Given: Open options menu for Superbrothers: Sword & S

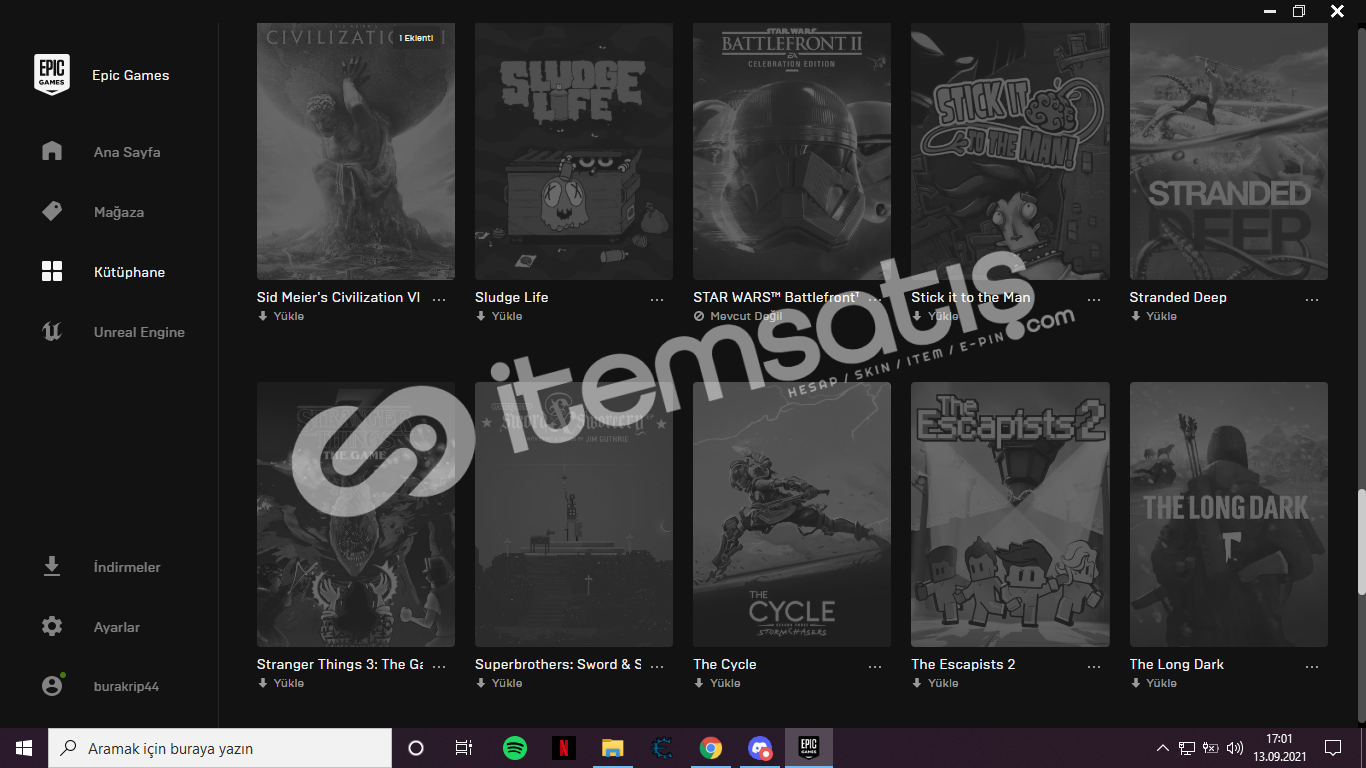Looking at the screenshot, I should (657, 666).
